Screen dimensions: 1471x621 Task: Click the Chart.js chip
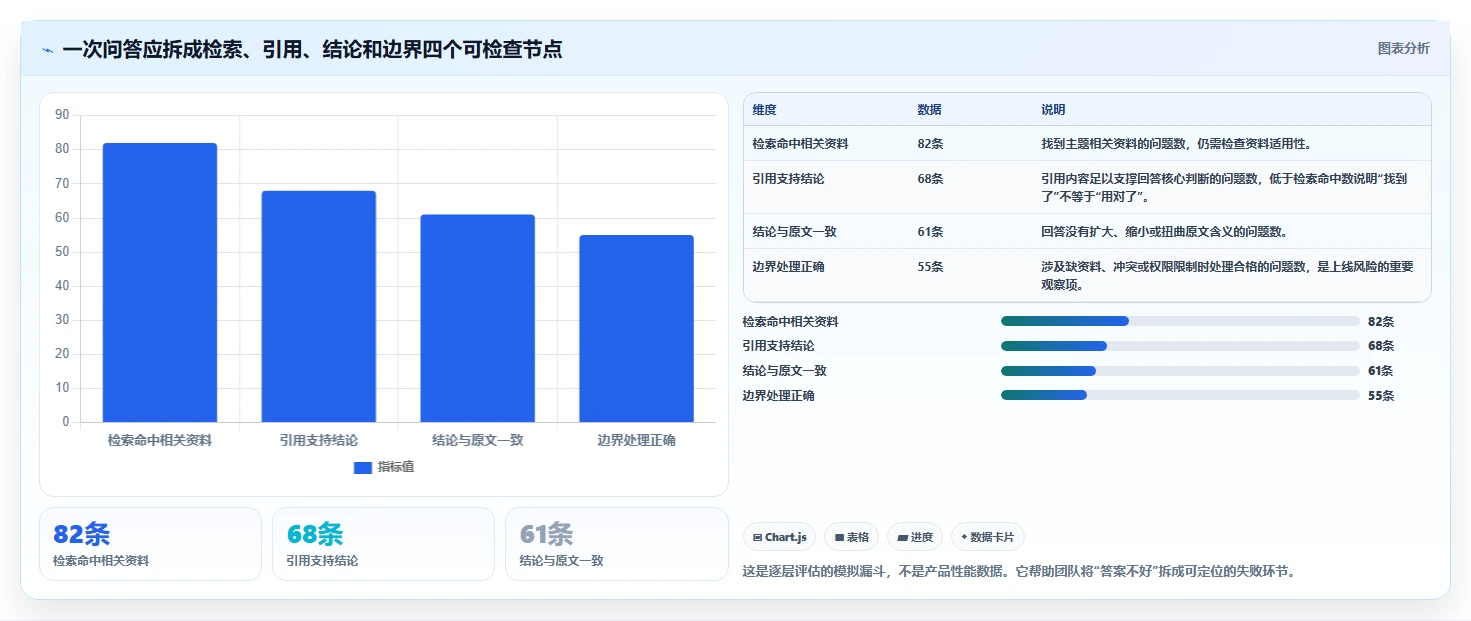click(x=780, y=537)
